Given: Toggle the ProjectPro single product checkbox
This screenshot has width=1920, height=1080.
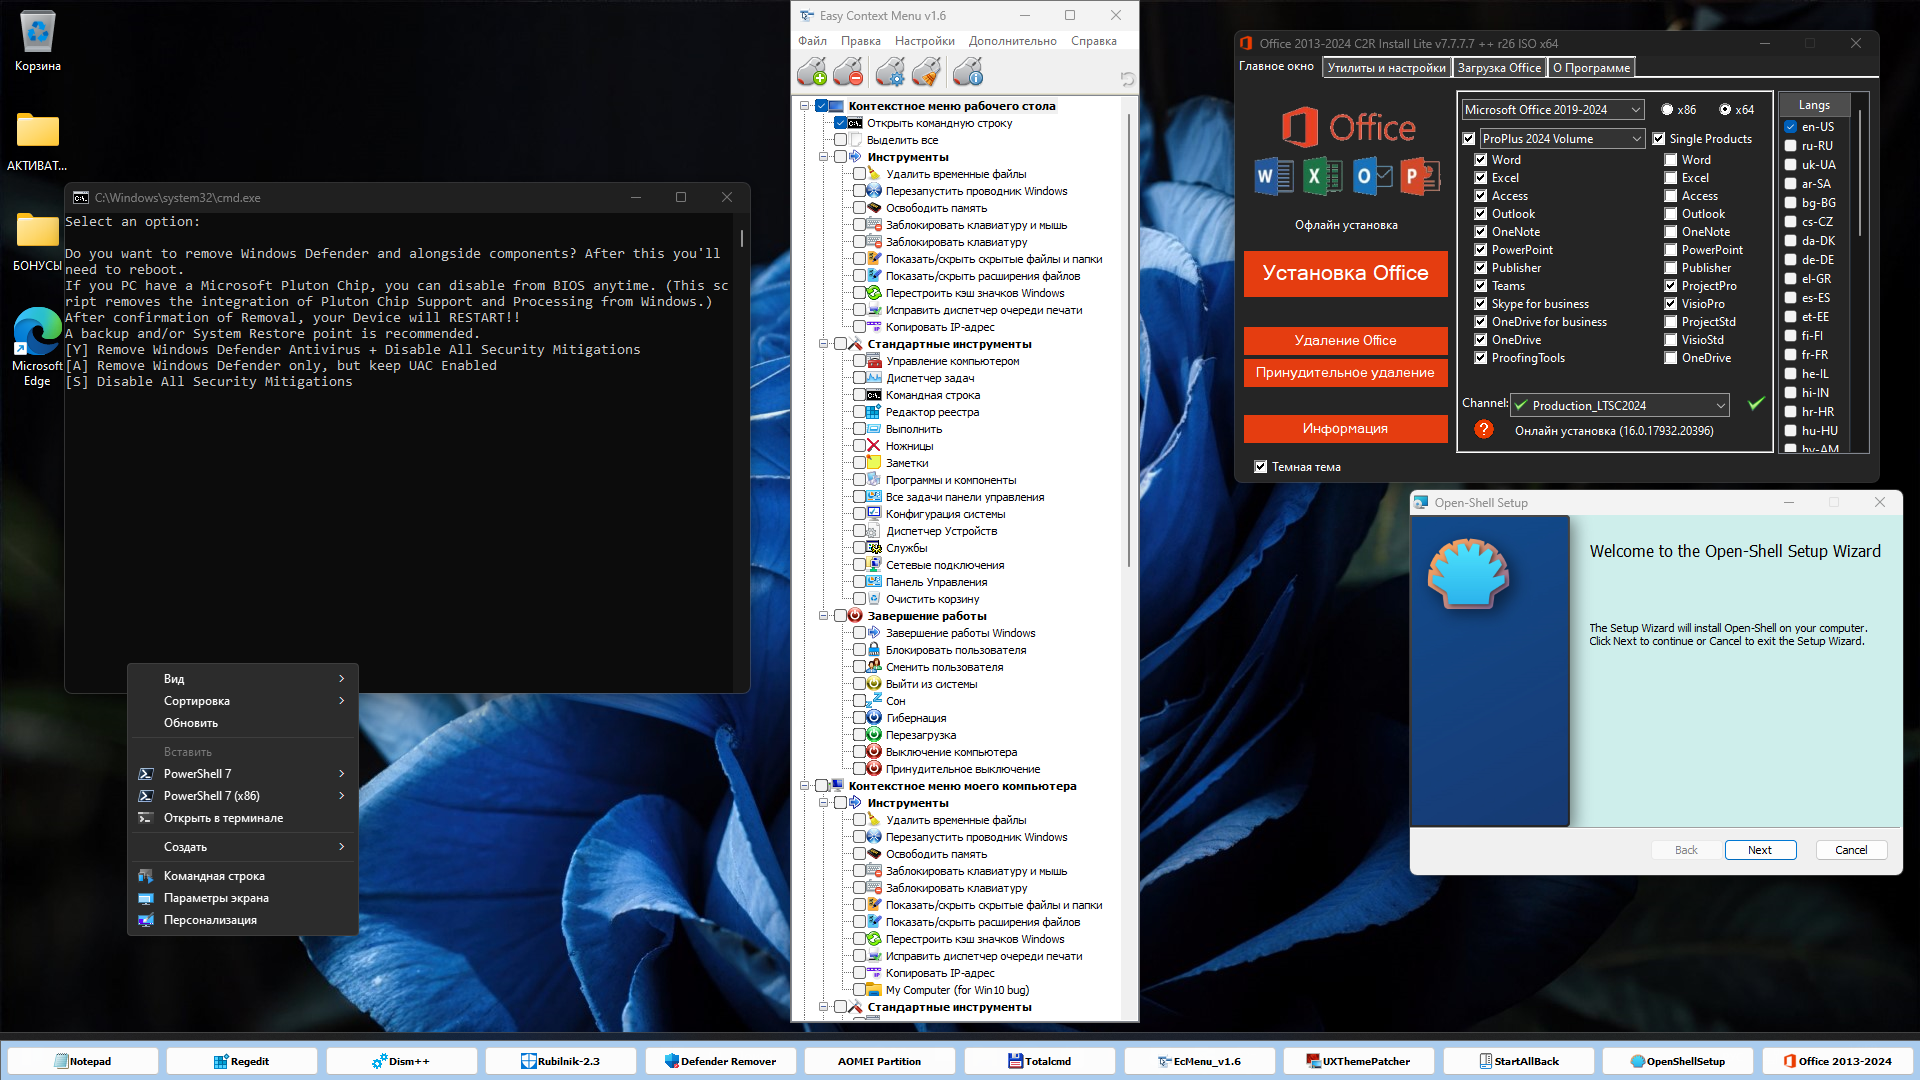Looking at the screenshot, I should (1671, 286).
